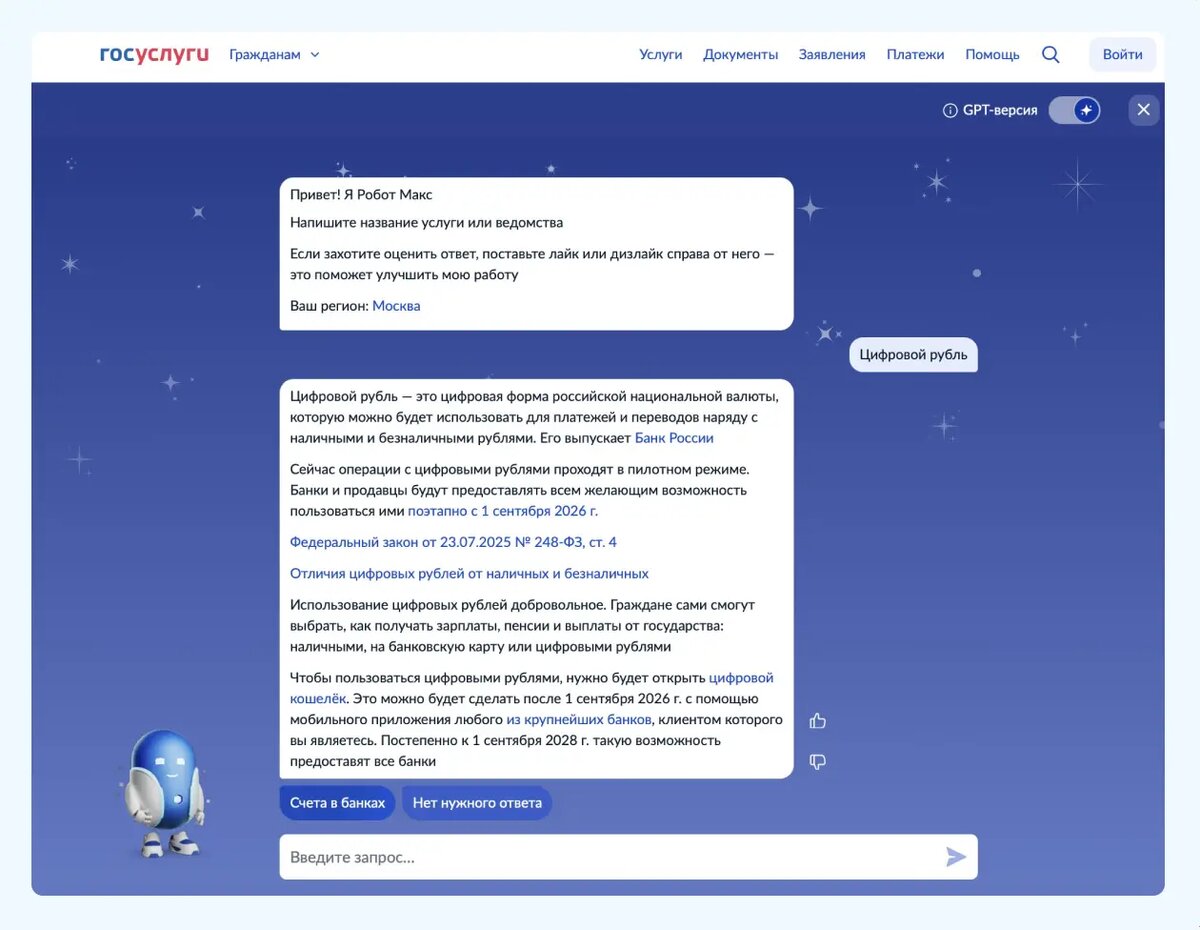1200x930 pixels.
Task: Click the Цифровой рубль user message
Action: pos(913,355)
